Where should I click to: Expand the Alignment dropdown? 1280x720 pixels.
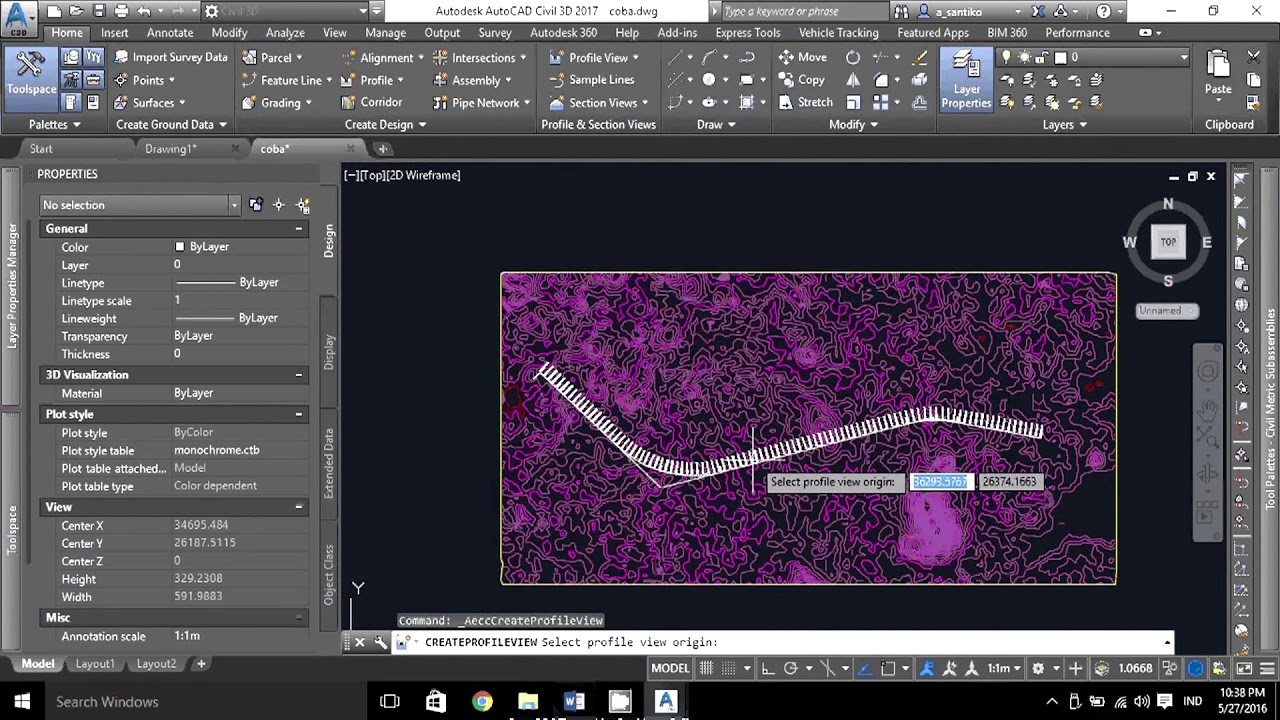[421, 57]
